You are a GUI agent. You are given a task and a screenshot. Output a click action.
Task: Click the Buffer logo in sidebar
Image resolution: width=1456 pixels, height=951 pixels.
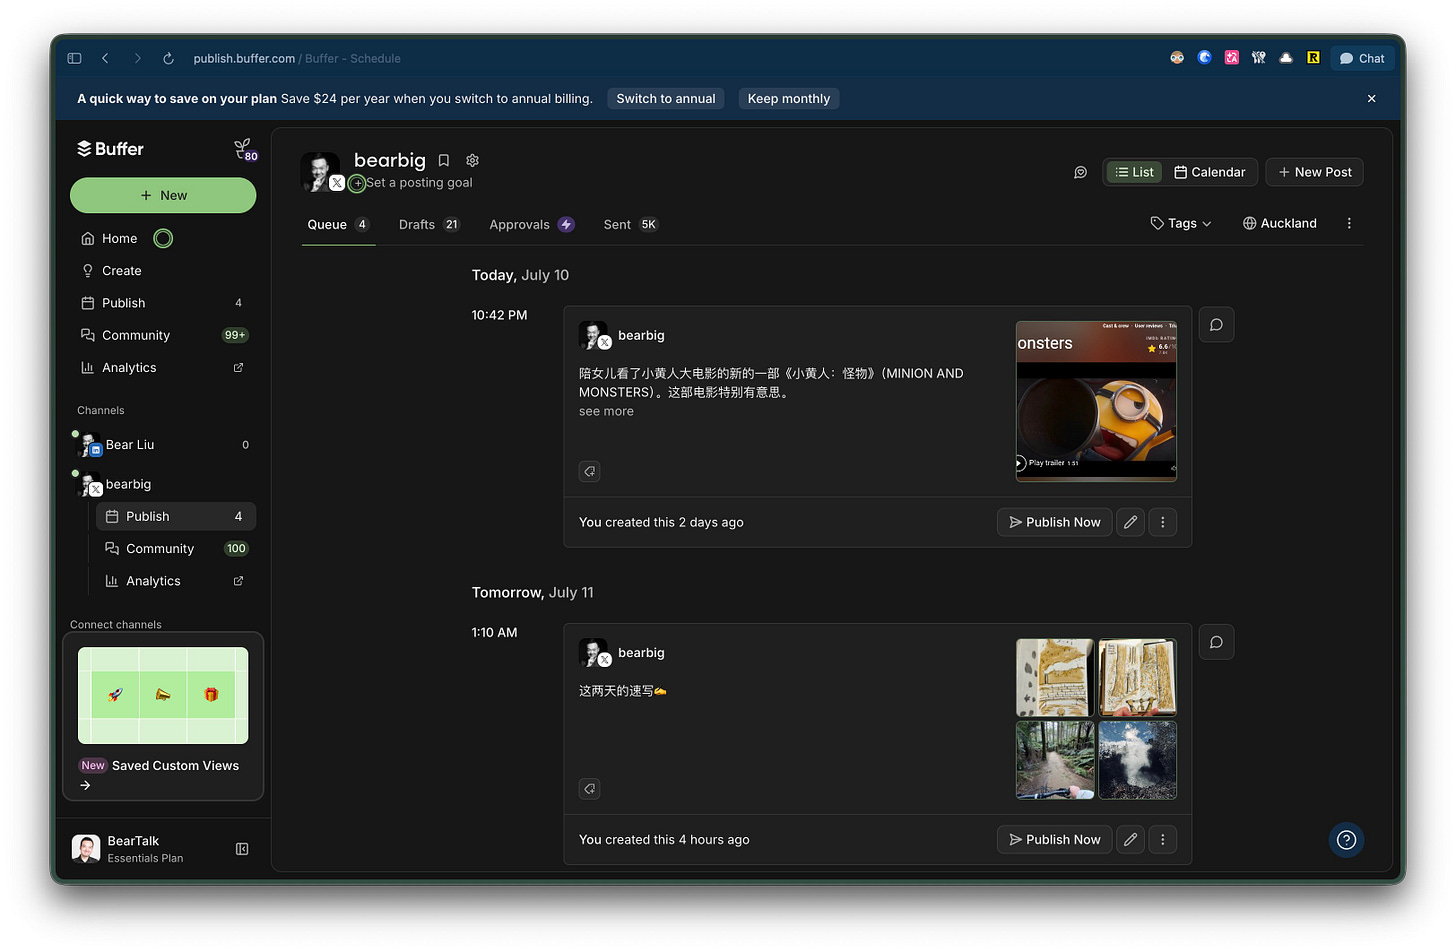(111, 149)
